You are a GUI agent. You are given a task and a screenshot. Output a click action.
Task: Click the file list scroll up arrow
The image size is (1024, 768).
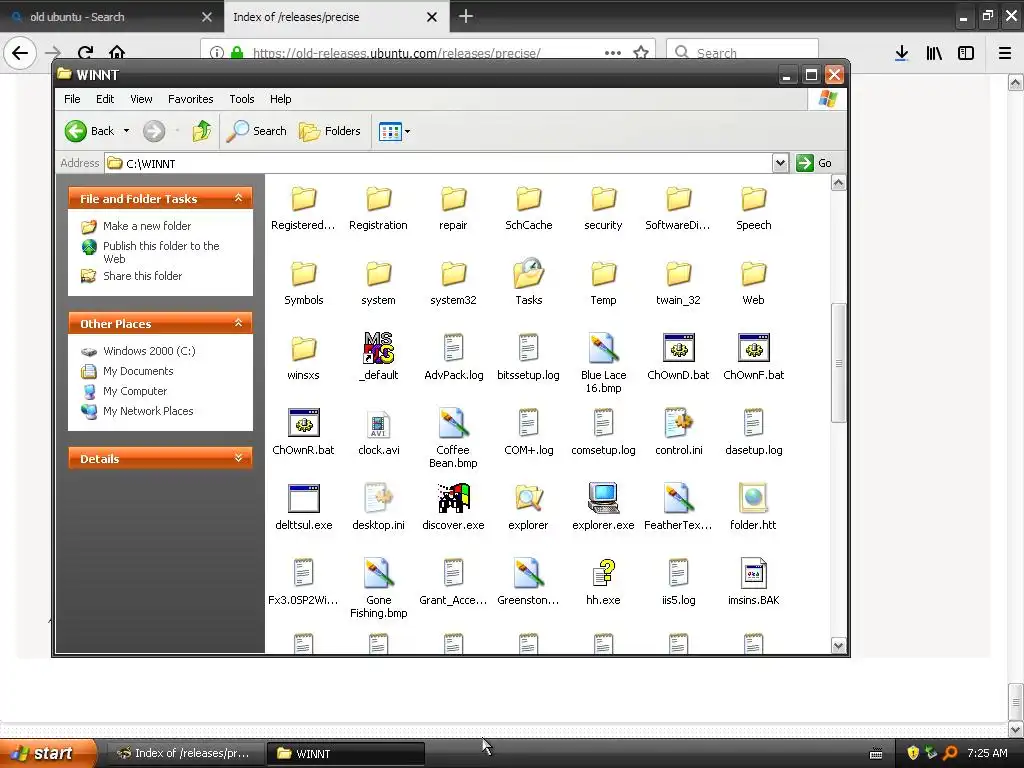tap(839, 183)
